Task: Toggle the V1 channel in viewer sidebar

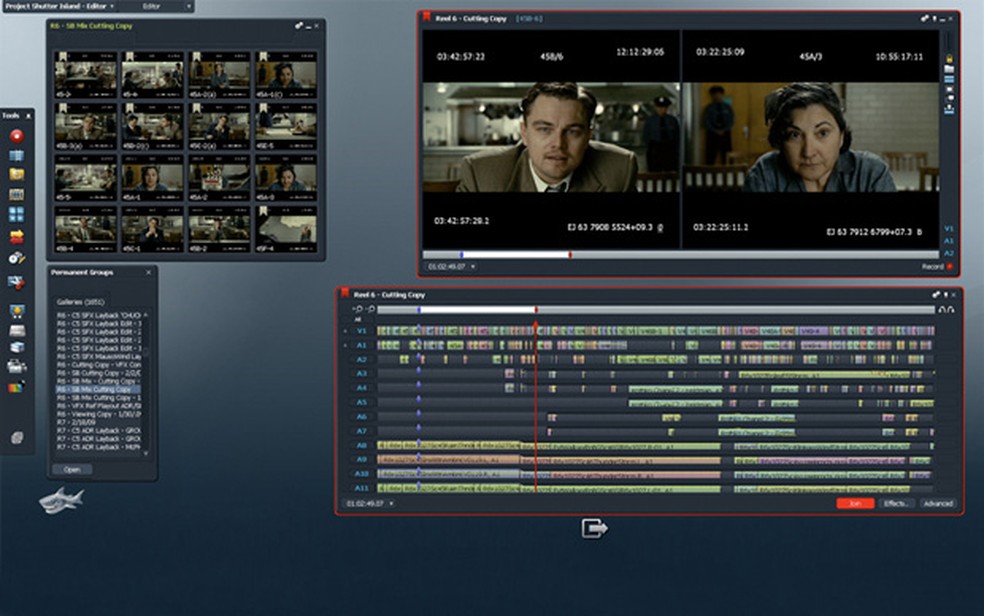Action: 949,229
